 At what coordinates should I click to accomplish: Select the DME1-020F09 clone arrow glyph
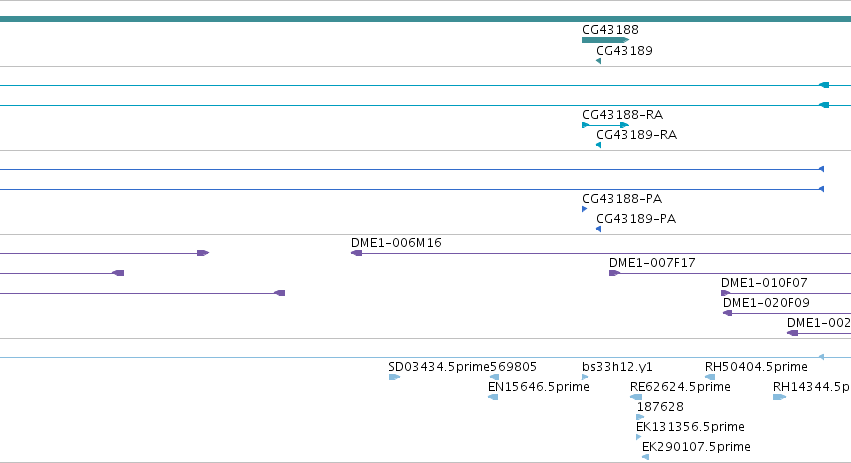coord(728,313)
